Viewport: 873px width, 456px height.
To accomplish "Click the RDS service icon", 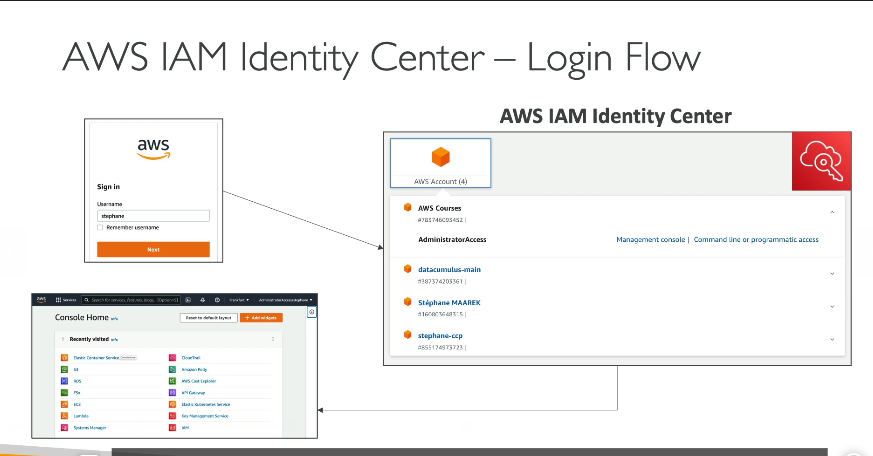I will (64, 381).
